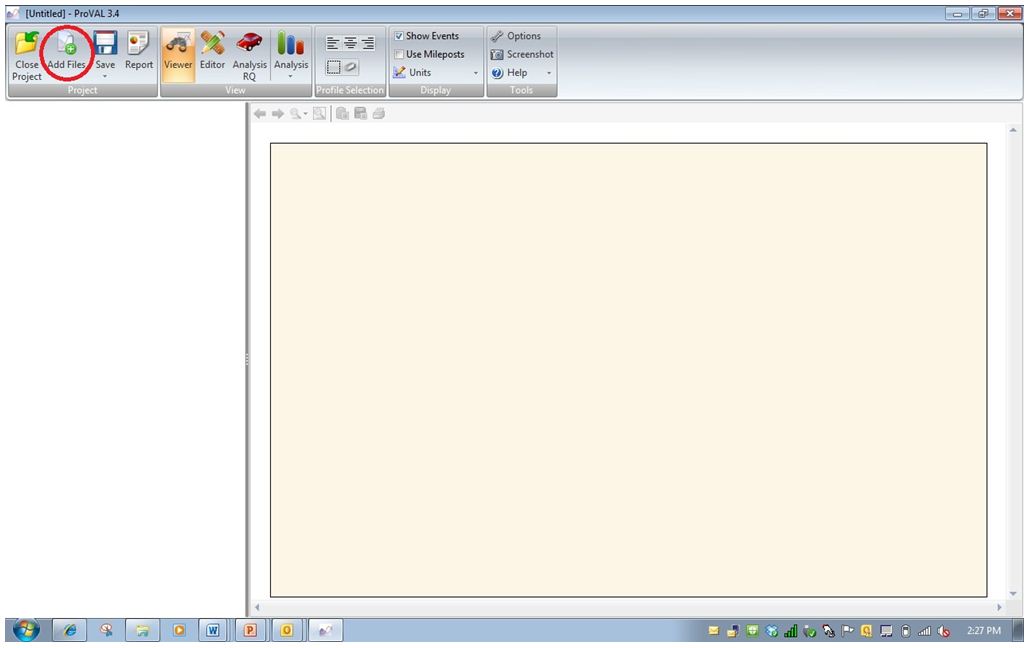
Task: Go forward with chart right arrow
Action: pos(278,114)
